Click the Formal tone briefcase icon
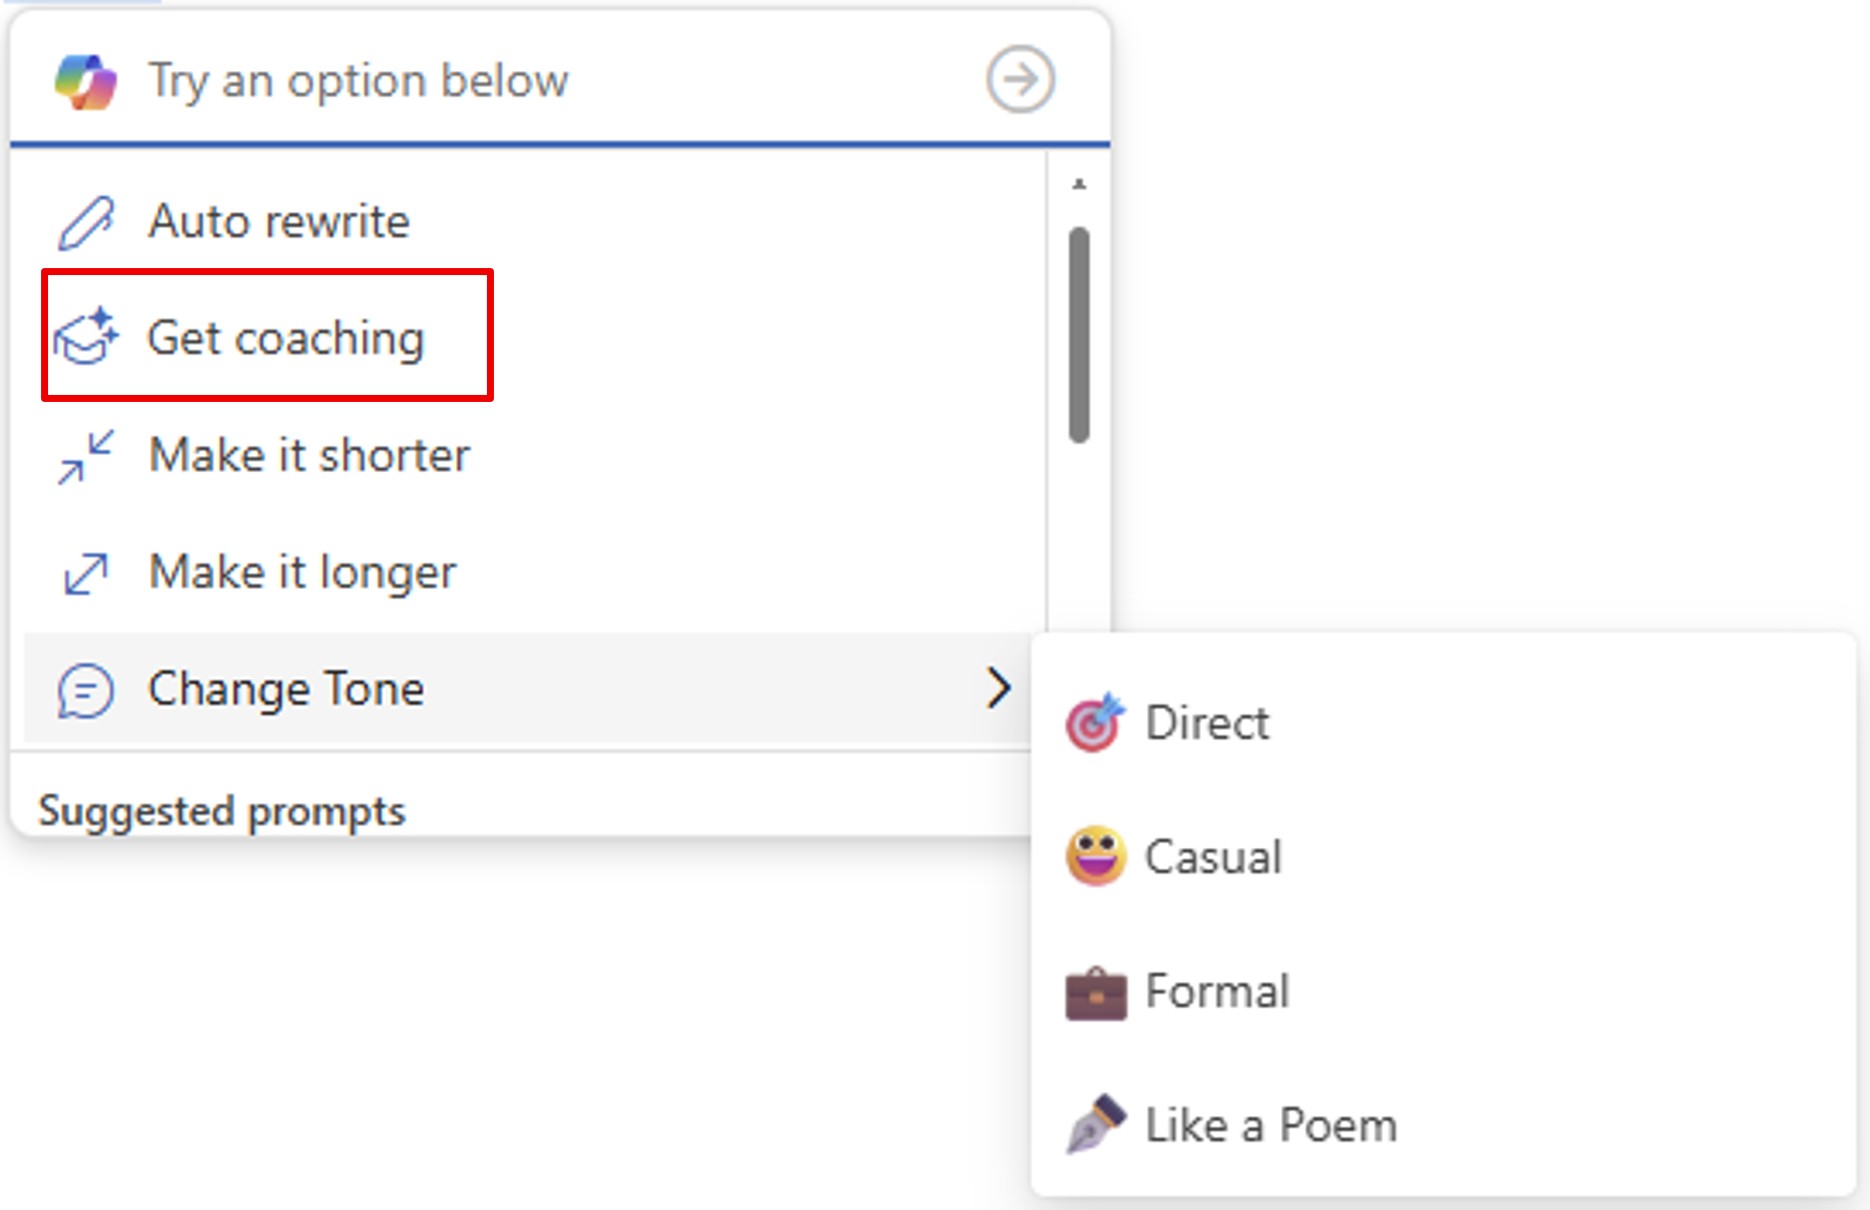1870x1210 pixels. point(1095,992)
